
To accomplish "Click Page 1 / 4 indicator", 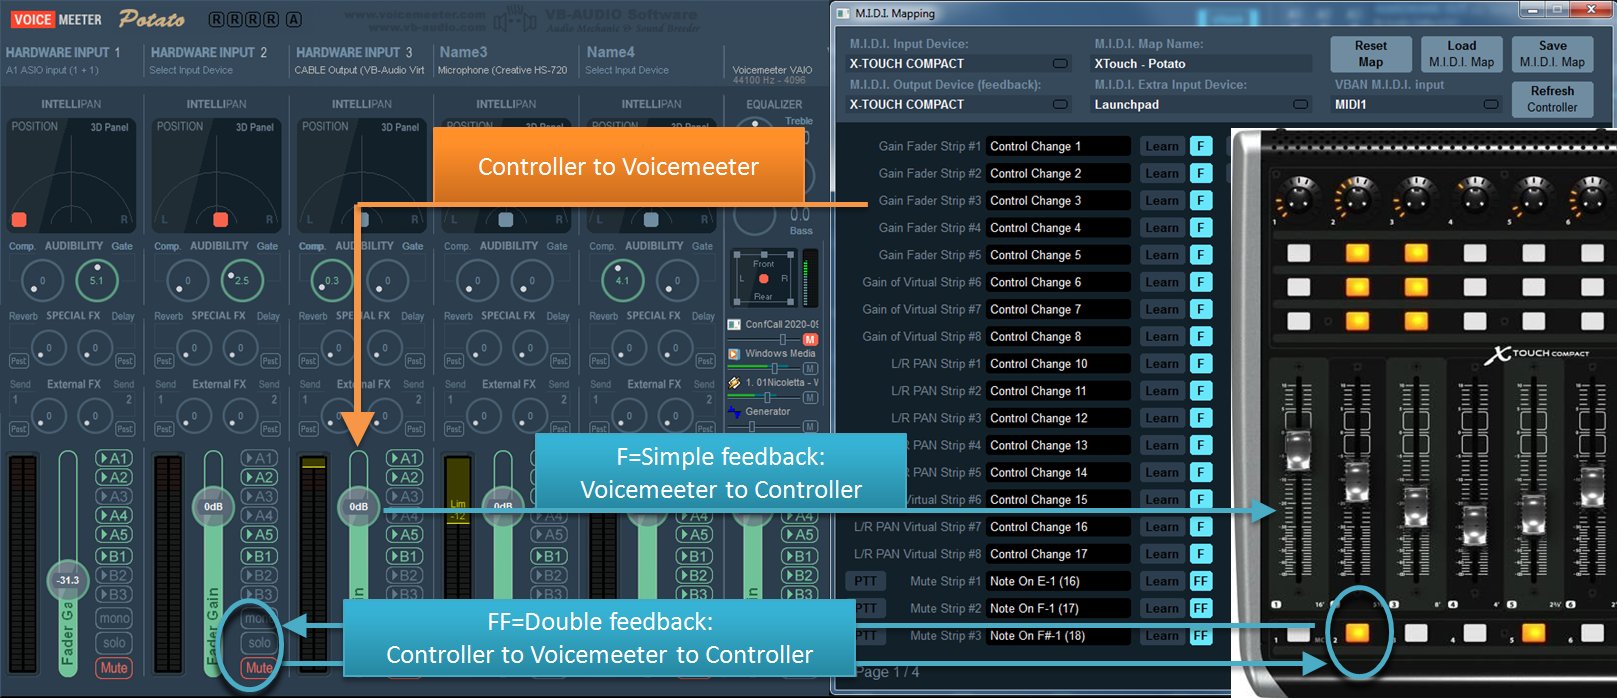I will pyautogui.click(x=888, y=672).
